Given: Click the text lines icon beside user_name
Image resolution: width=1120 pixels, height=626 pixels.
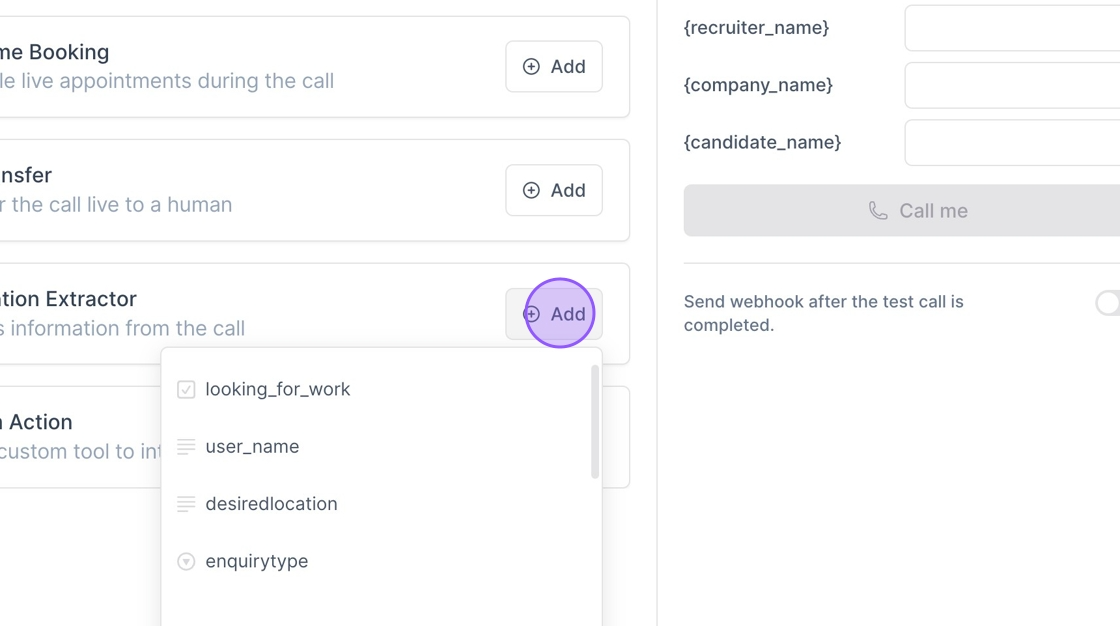Looking at the screenshot, I should click(186, 447).
